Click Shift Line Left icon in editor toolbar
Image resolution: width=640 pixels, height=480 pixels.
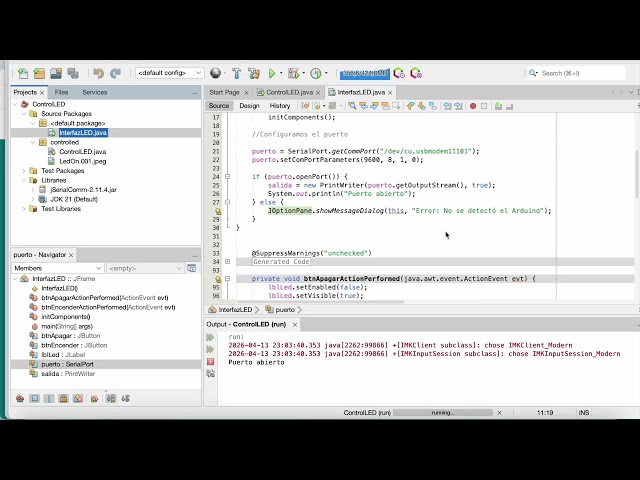(447, 106)
